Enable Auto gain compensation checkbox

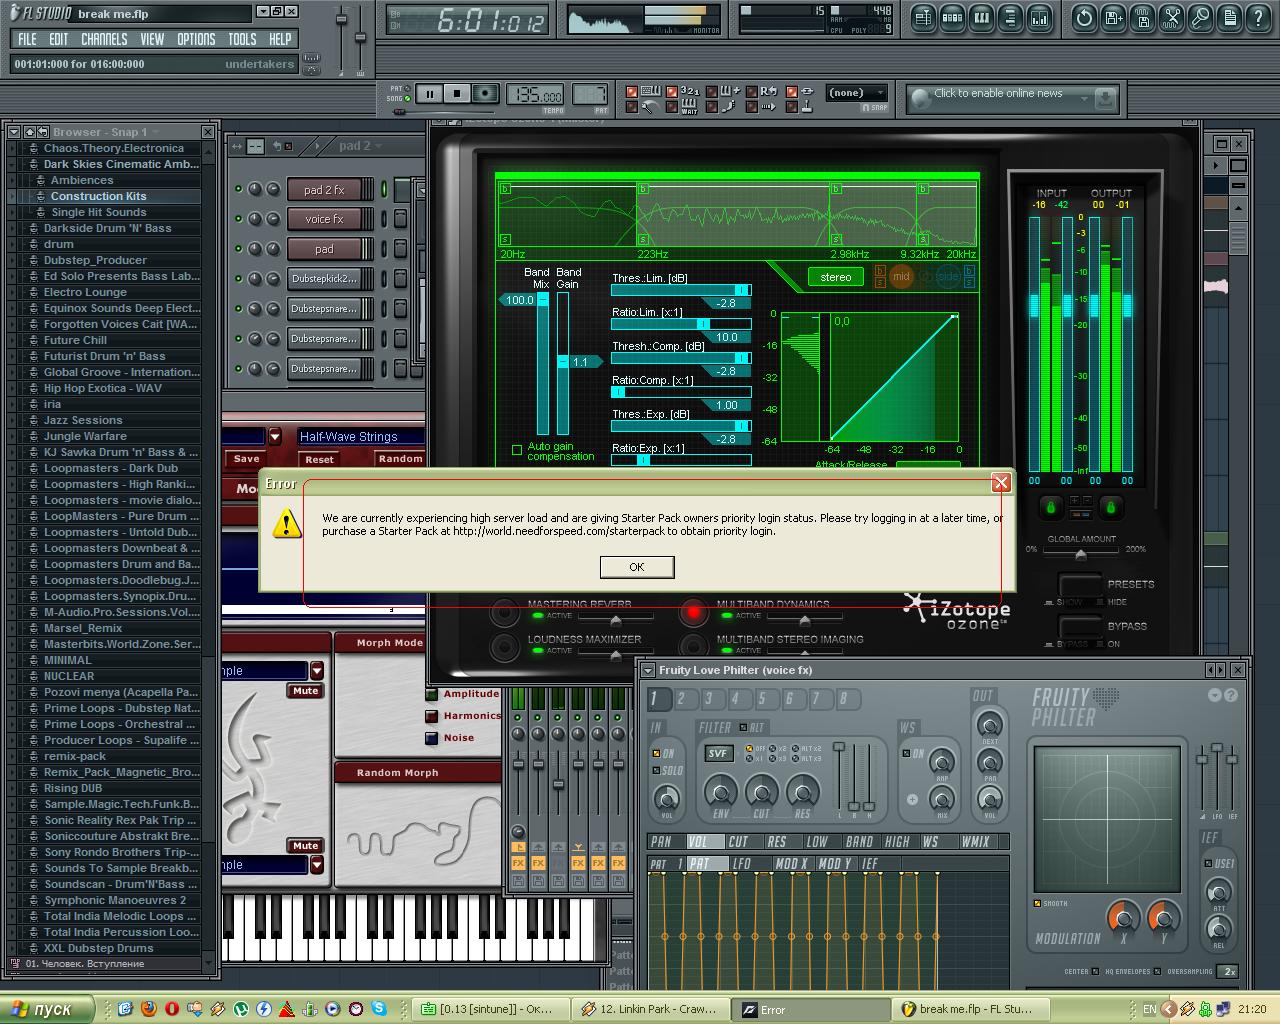pos(517,450)
